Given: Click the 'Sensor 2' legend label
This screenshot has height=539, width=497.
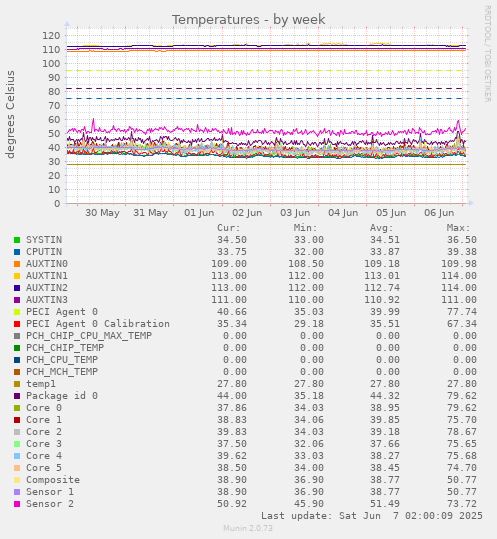Looking at the screenshot, I should click(50, 504).
